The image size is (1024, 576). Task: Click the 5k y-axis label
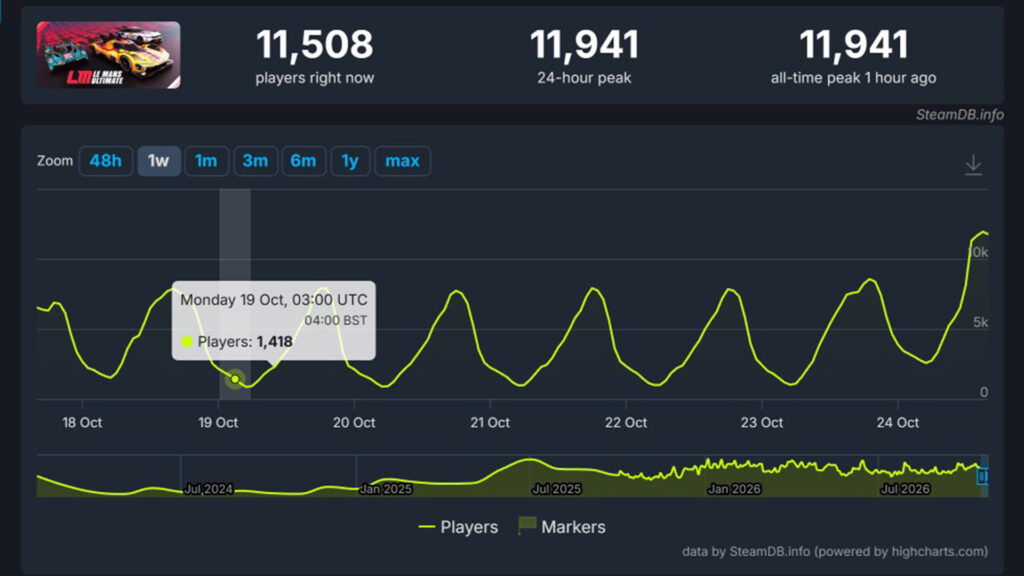[x=980, y=322]
